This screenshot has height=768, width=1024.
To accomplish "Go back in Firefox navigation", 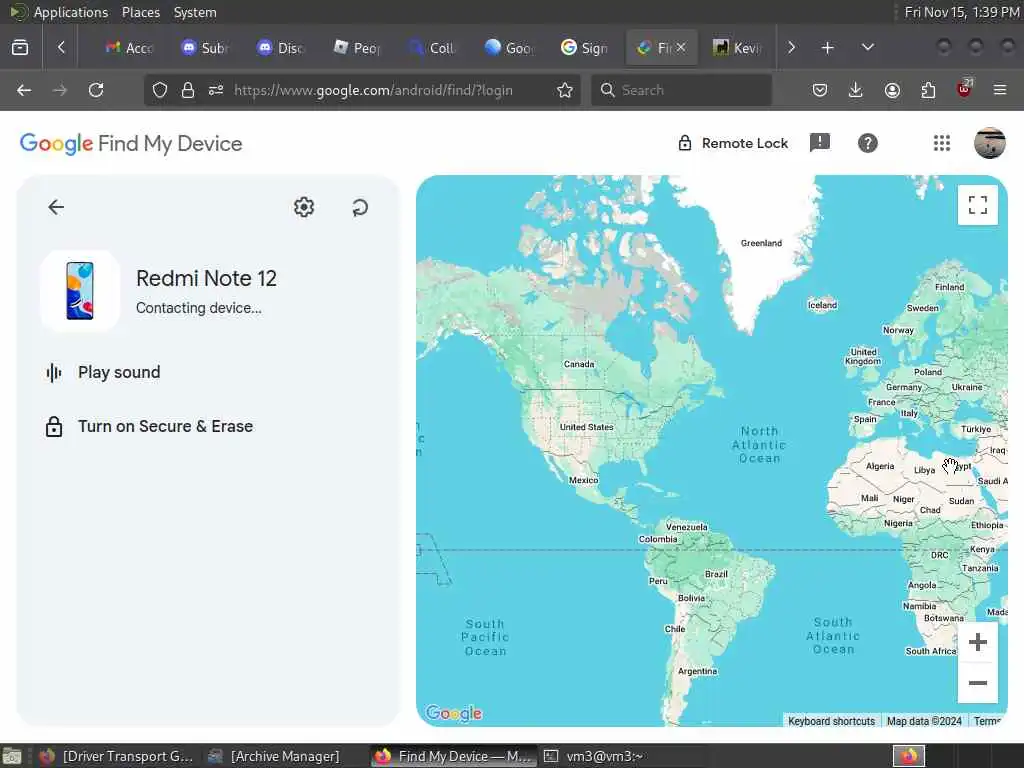I will [24, 90].
